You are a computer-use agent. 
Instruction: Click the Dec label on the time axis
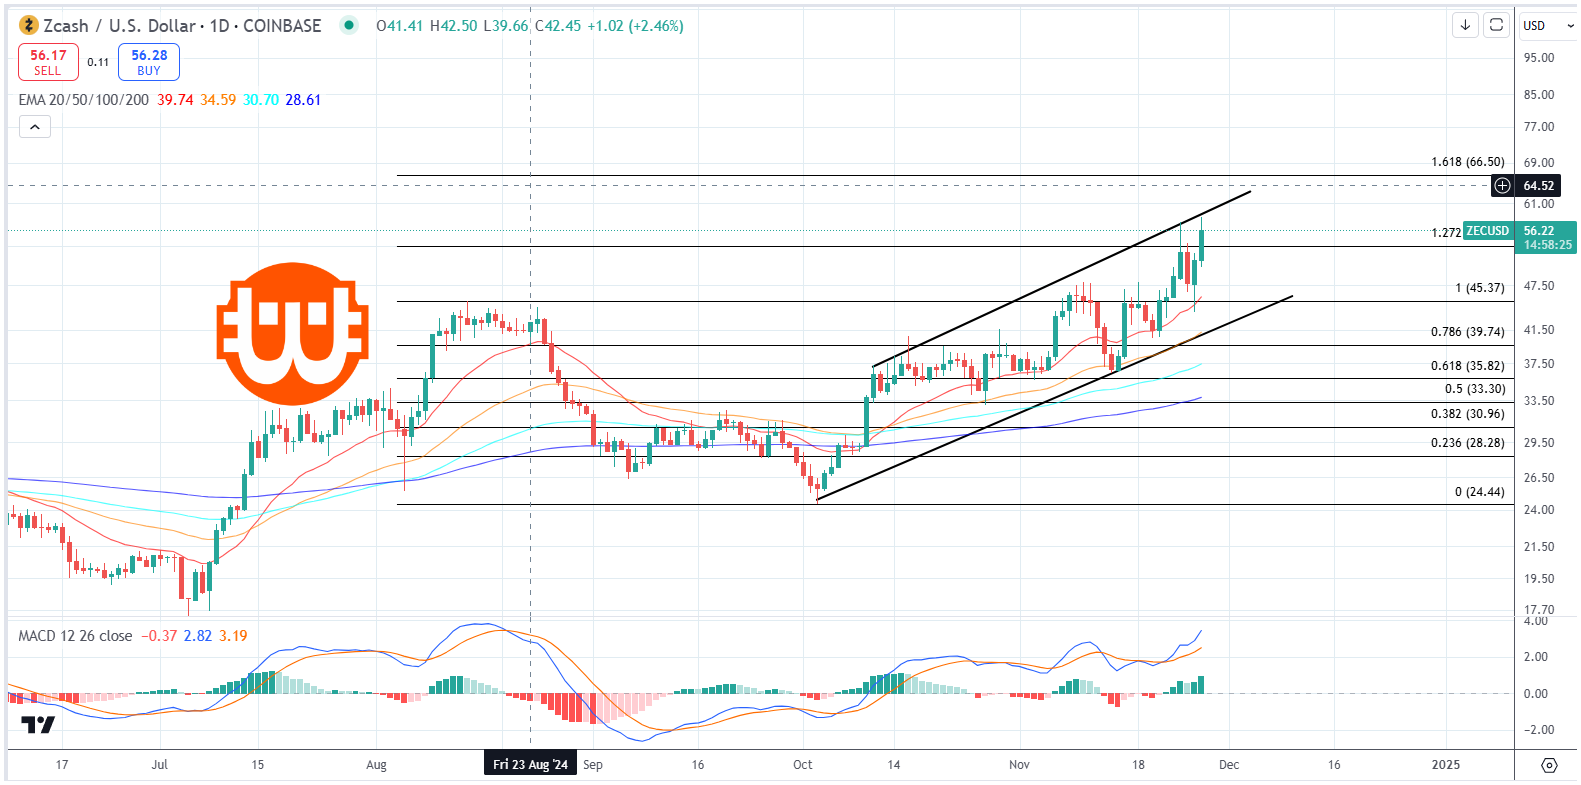[1229, 765]
